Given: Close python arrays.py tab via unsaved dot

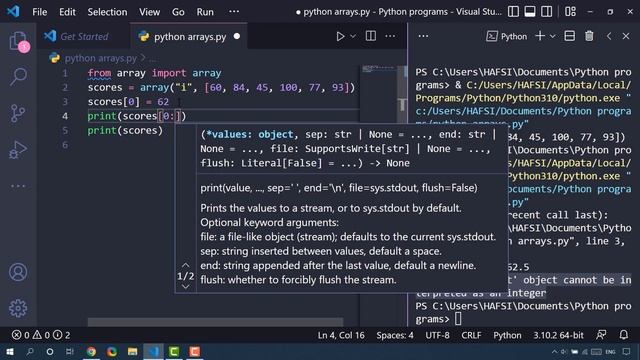Looking at the screenshot, I should click(237, 36).
